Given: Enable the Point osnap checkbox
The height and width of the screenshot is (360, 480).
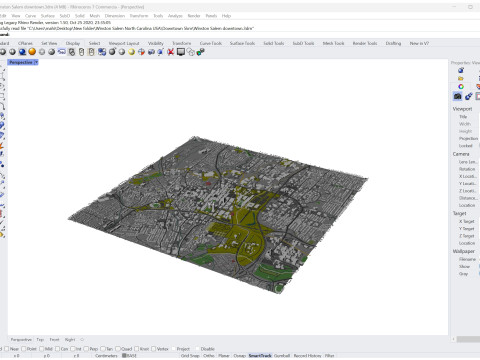Looking at the screenshot, I should 24,349.
